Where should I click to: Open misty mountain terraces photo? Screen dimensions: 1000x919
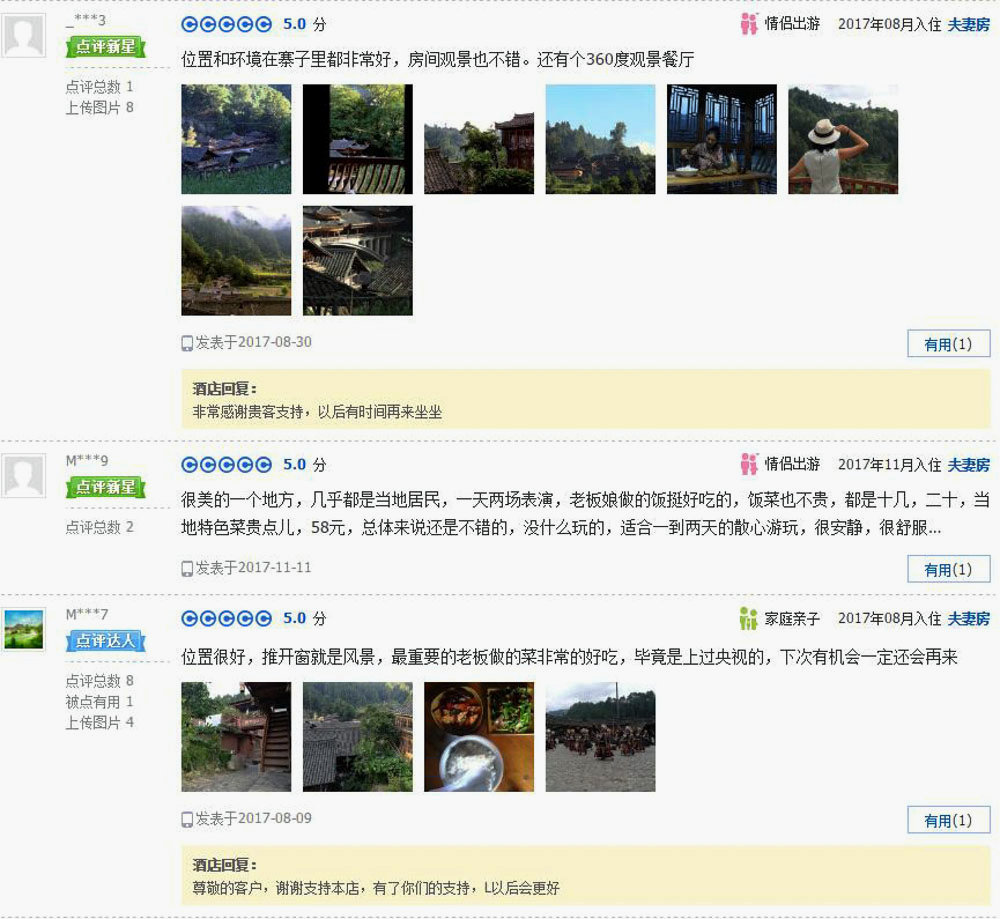(x=236, y=260)
